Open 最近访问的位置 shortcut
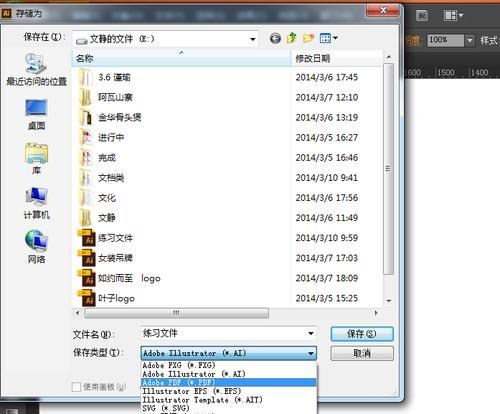Screen dimensions: 500x414 coord(36,69)
